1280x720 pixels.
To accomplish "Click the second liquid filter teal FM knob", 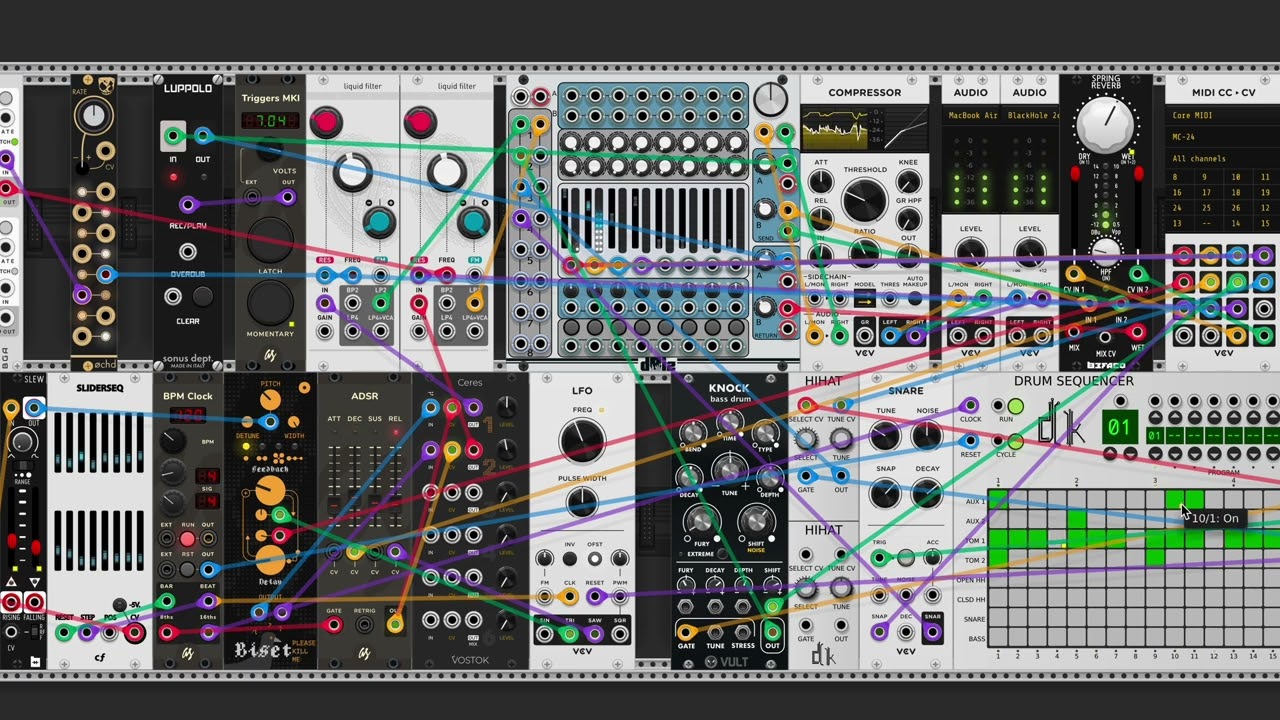I will (x=473, y=222).
